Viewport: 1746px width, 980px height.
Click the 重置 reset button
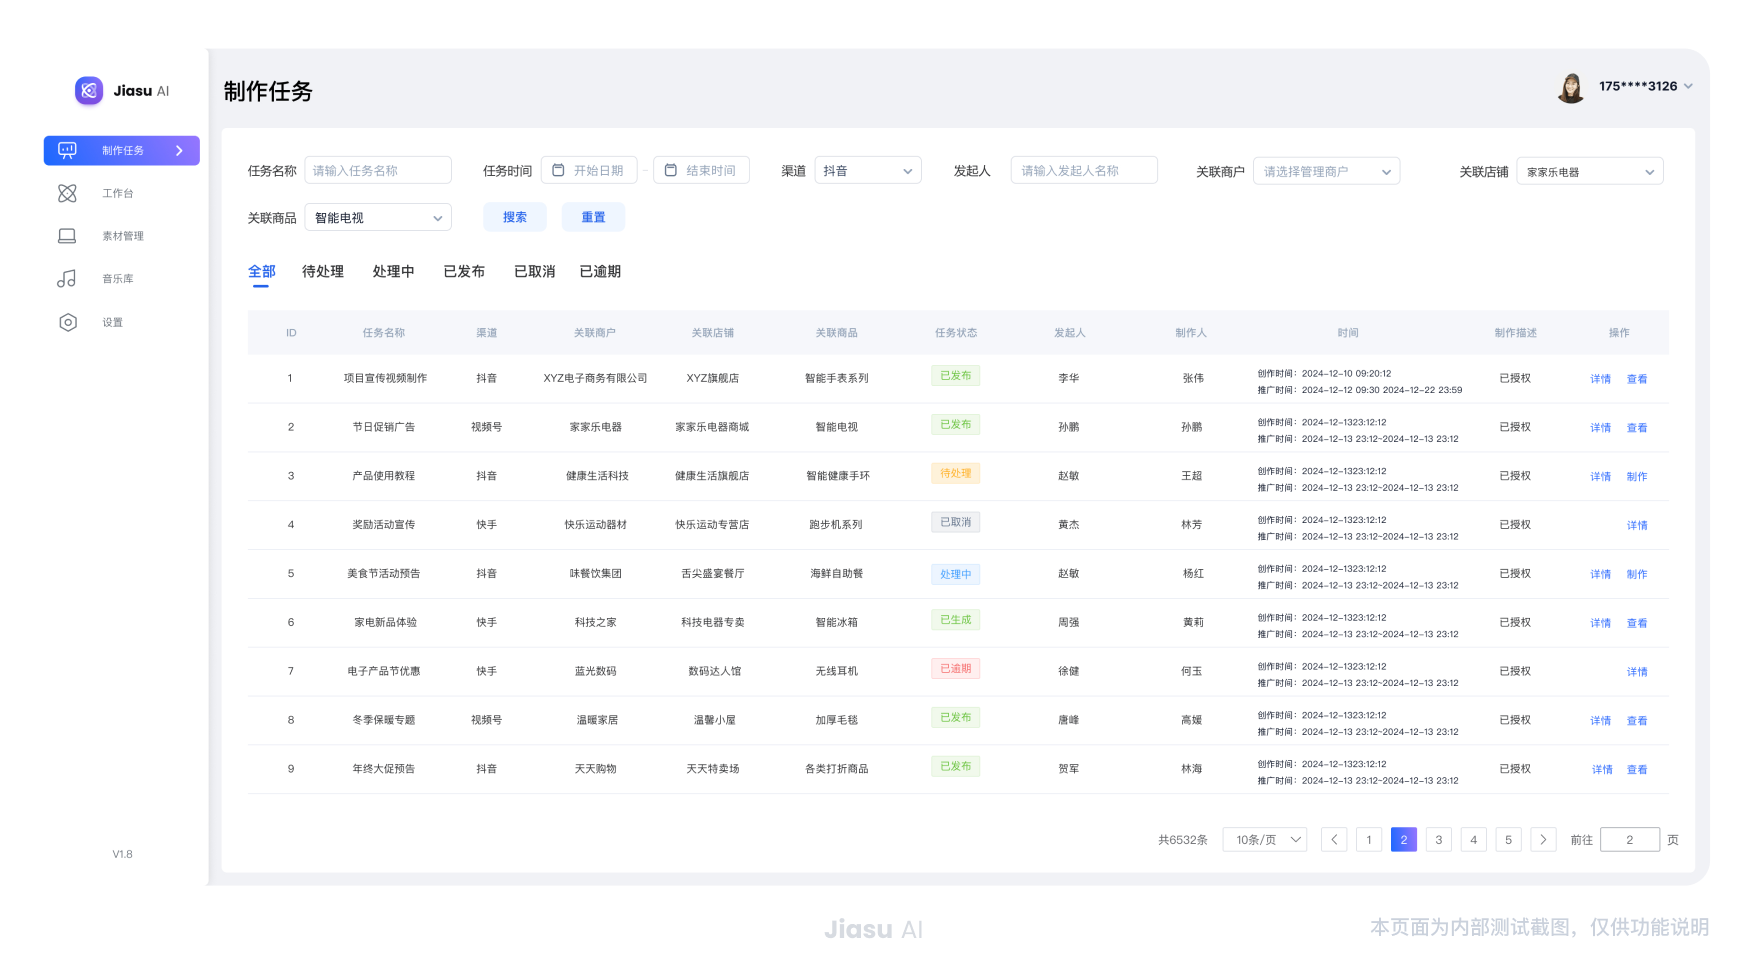point(593,217)
